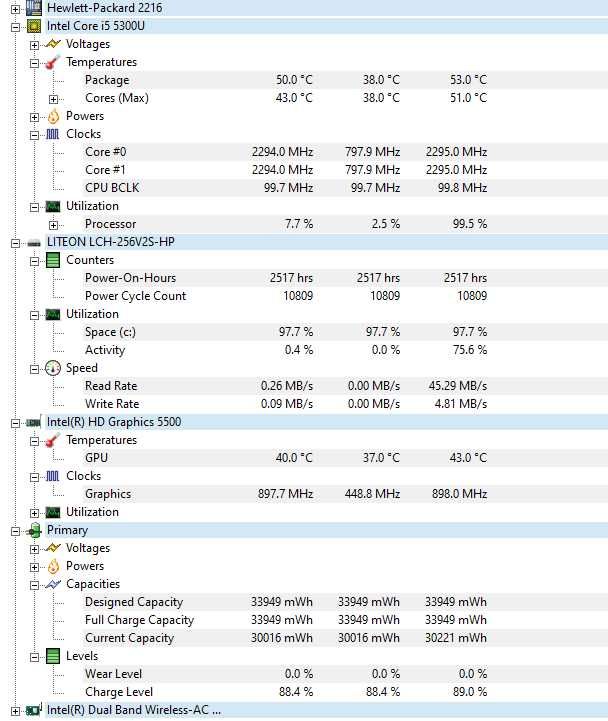This screenshot has height=721, width=608.
Task: Click the CPU Voltages lightning icon
Action: [53, 44]
